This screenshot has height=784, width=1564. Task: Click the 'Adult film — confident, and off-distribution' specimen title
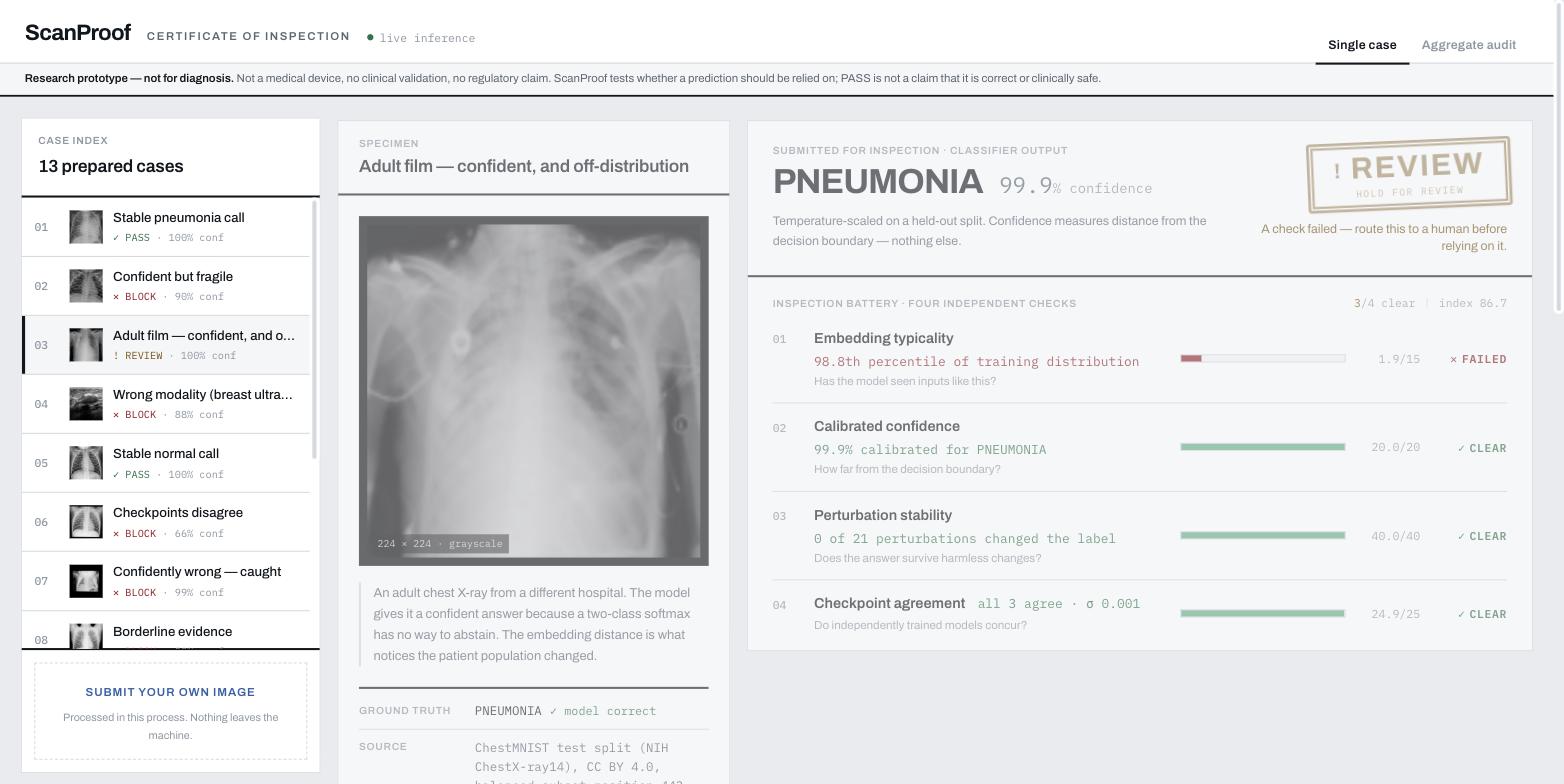524,166
